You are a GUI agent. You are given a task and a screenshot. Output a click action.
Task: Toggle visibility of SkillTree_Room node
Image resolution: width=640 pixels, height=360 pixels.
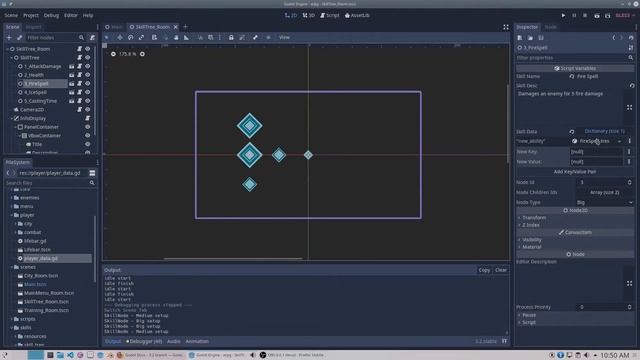tap(87, 49)
